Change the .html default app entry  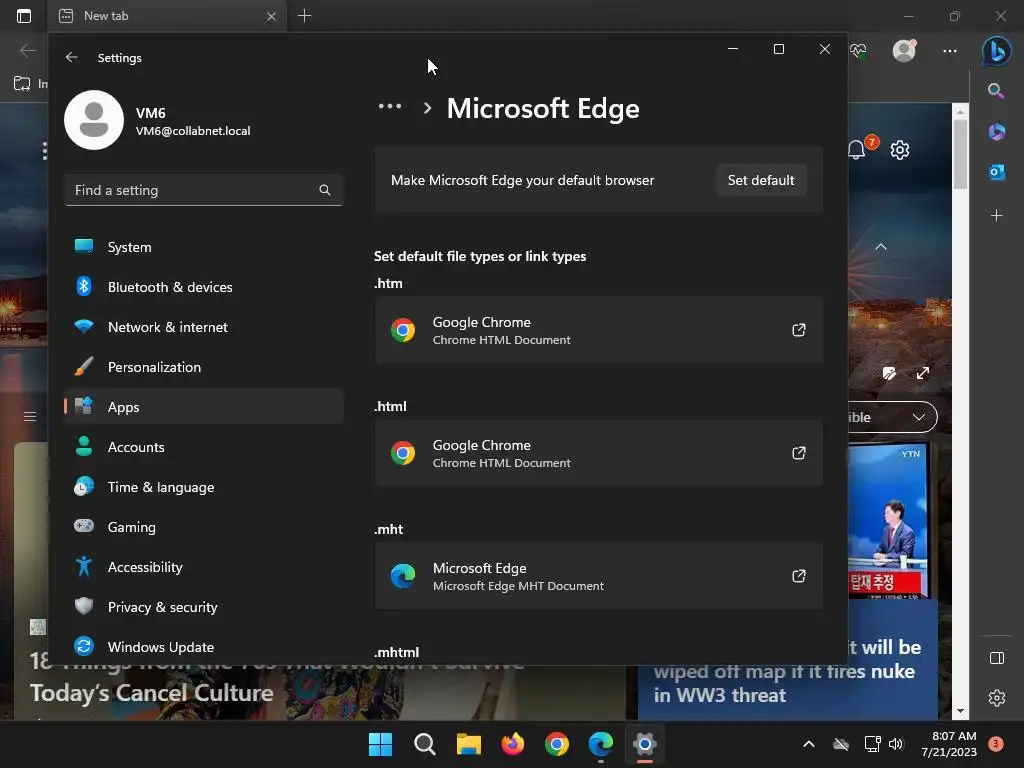598,453
